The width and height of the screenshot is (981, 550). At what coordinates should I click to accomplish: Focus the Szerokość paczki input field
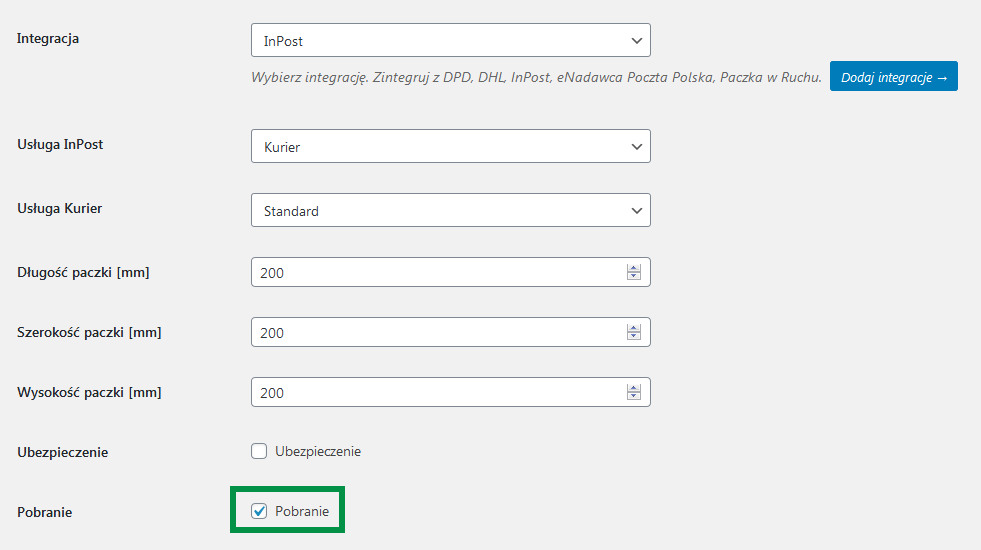coord(450,332)
